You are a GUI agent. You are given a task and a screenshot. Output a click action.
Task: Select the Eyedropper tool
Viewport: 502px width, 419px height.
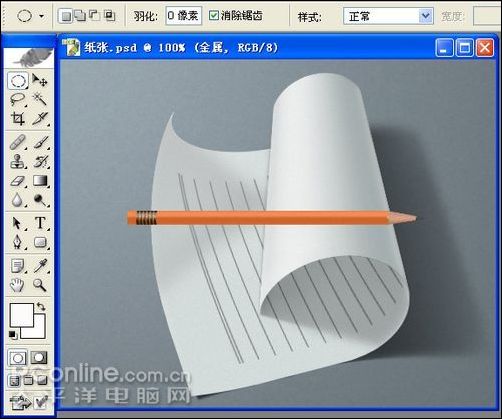40,266
